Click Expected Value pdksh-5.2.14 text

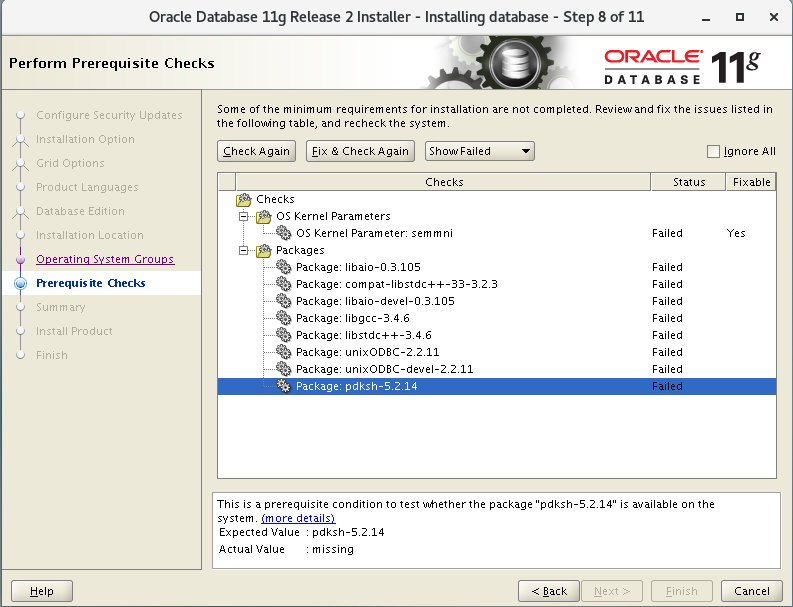click(348, 532)
